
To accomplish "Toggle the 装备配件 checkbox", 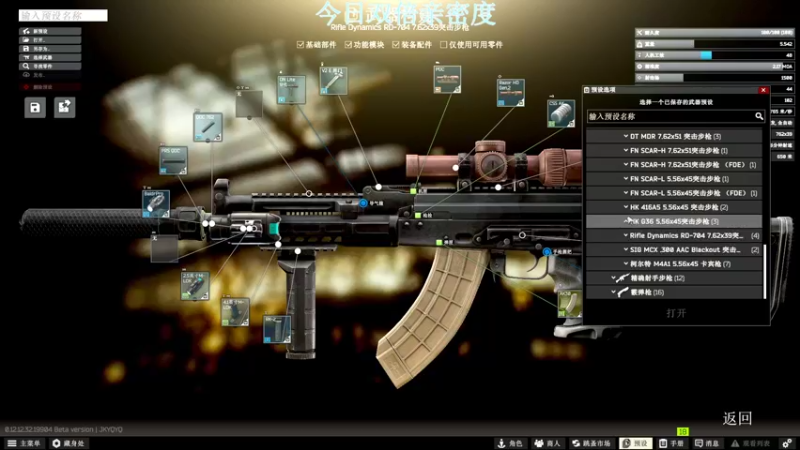I will (x=395, y=44).
